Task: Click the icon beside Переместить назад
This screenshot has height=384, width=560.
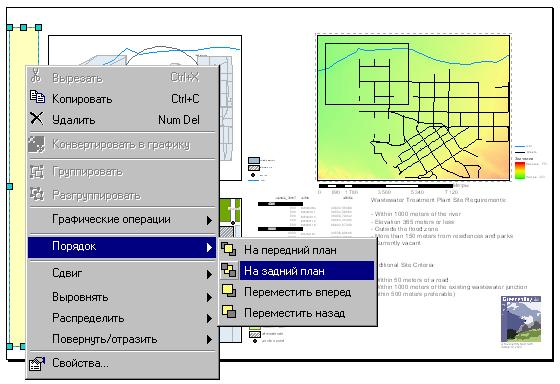Action: 229,312
